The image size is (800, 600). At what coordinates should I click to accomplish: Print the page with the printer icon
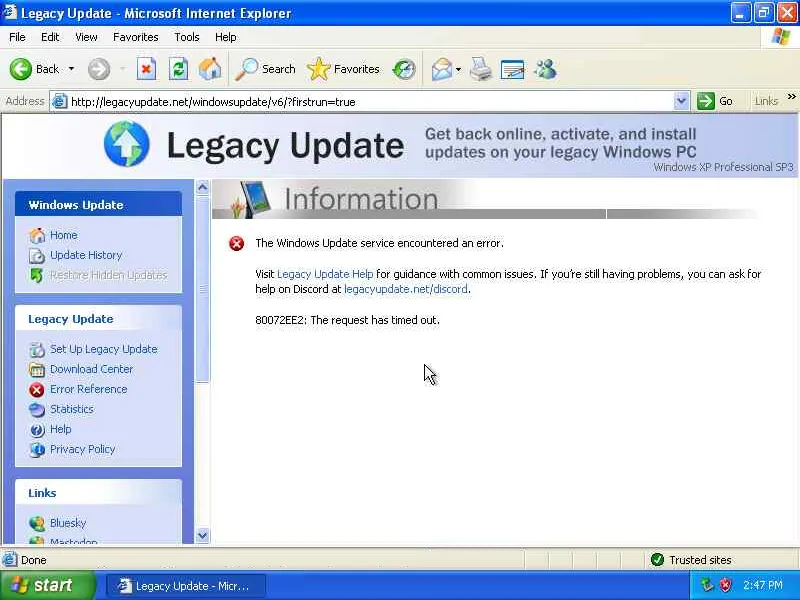click(x=481, y=69)
